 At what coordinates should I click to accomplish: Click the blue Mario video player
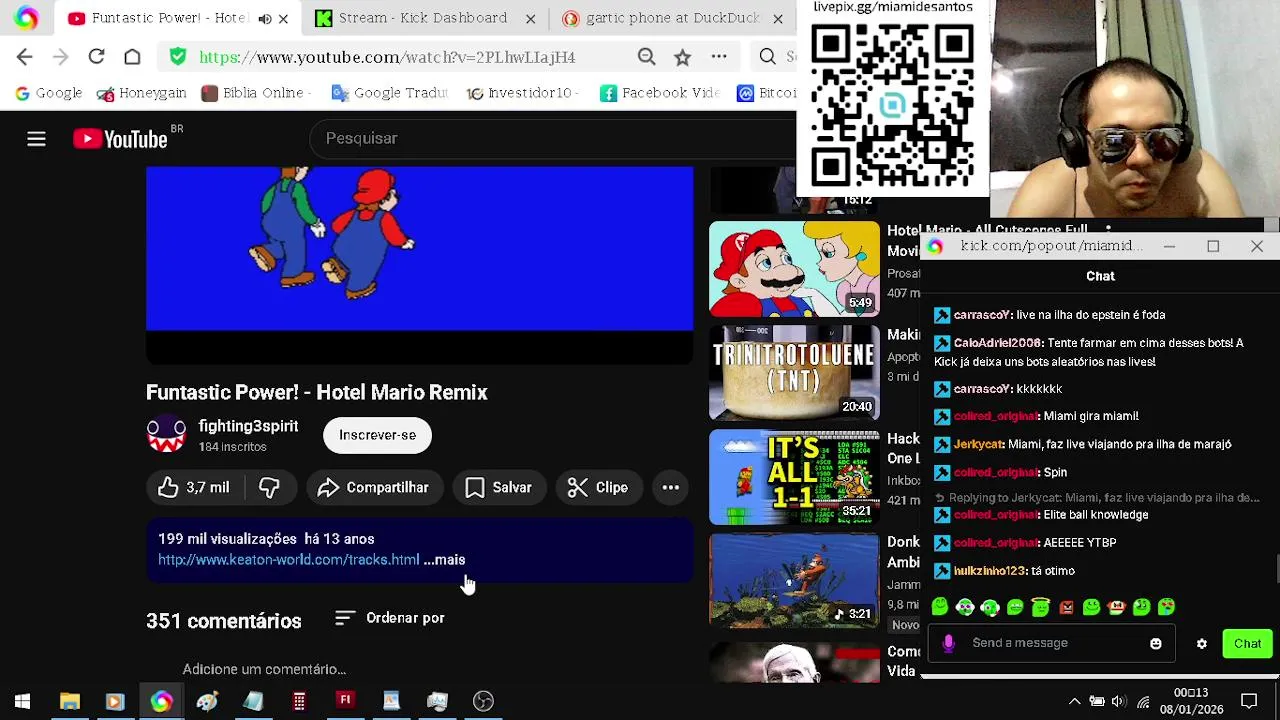click(419, 248)
